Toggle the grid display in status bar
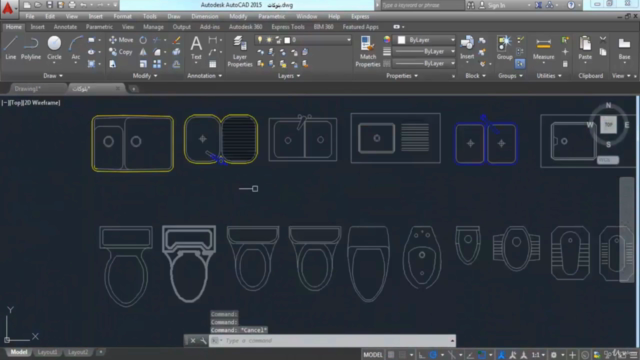 [x=391, y=355]
